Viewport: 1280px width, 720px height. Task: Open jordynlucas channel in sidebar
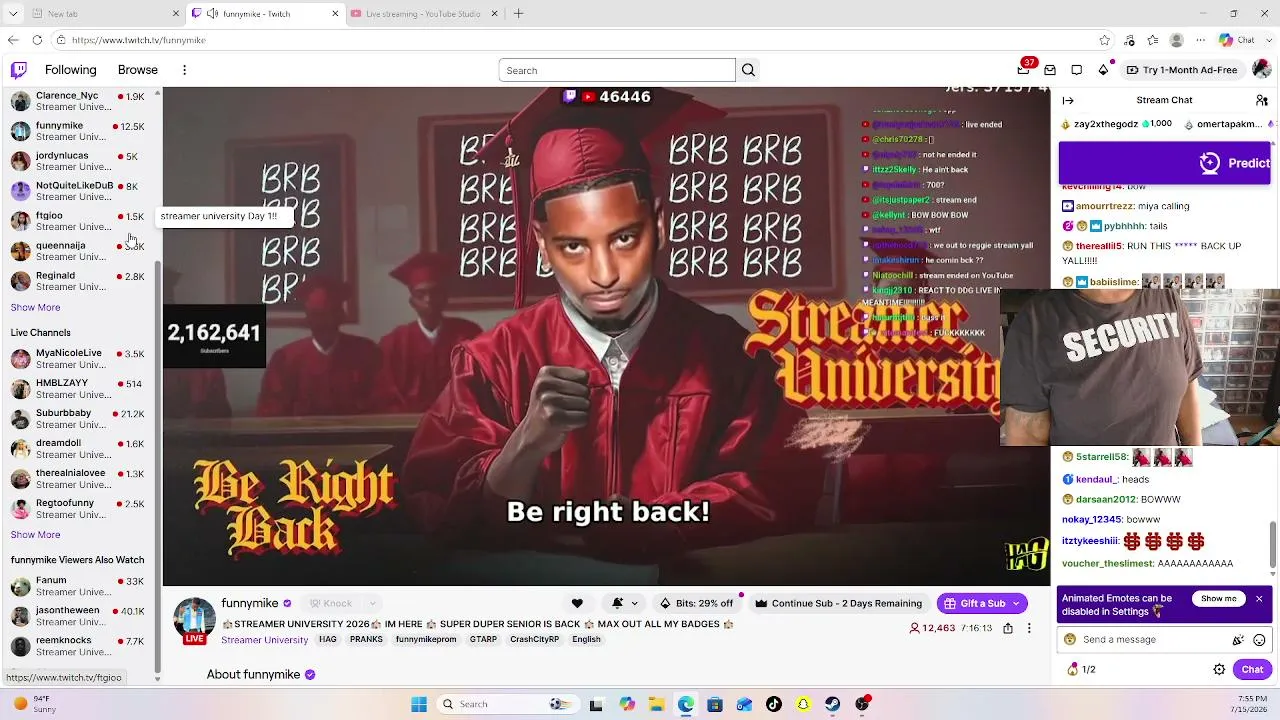point(78,162)
